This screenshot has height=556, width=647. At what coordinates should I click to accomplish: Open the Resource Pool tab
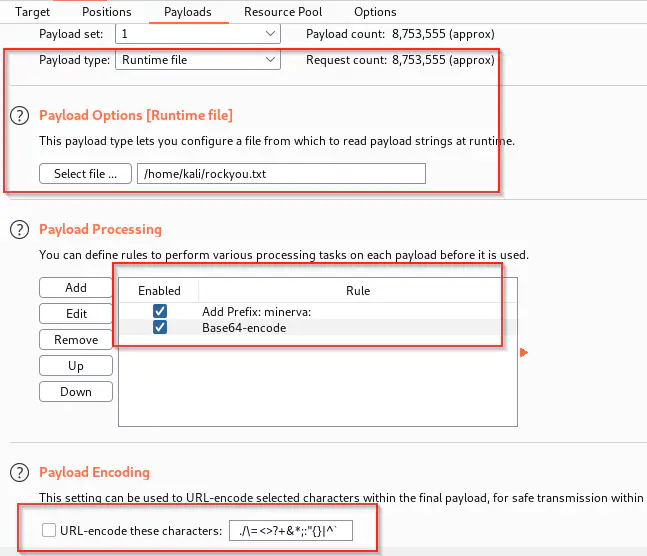coord(284,12)
